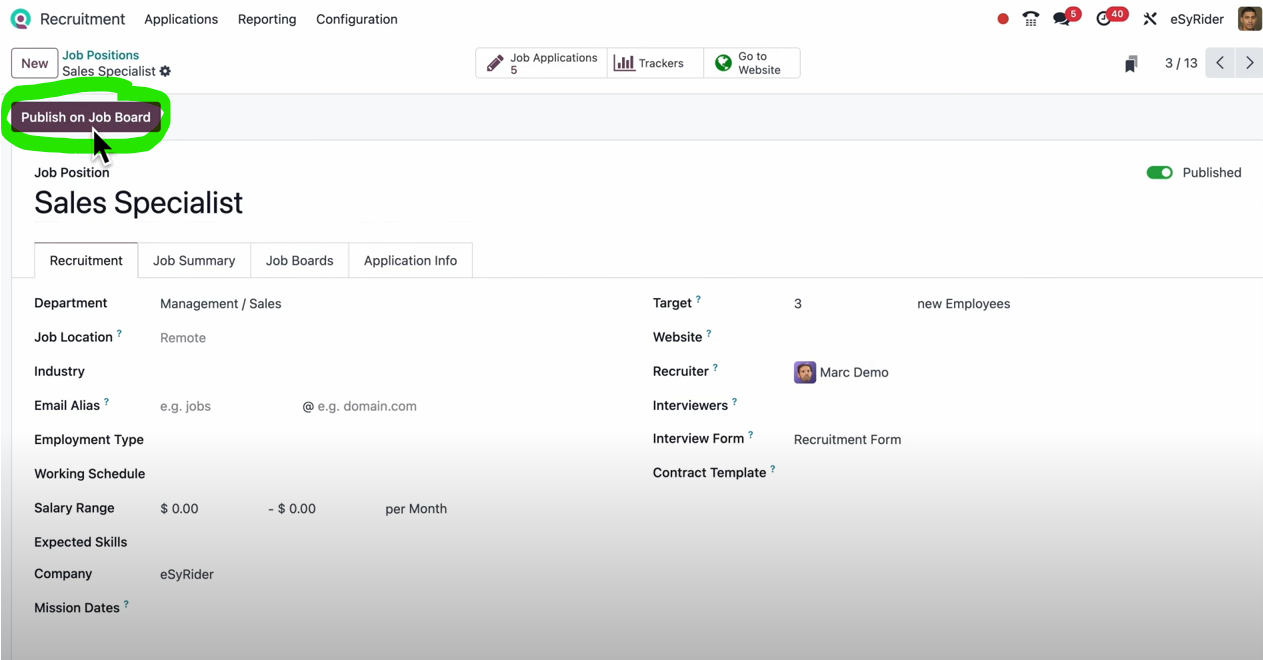1263x660 pixels.
Task: Click the next record arrow in pager
Action: click(1248, 62)
